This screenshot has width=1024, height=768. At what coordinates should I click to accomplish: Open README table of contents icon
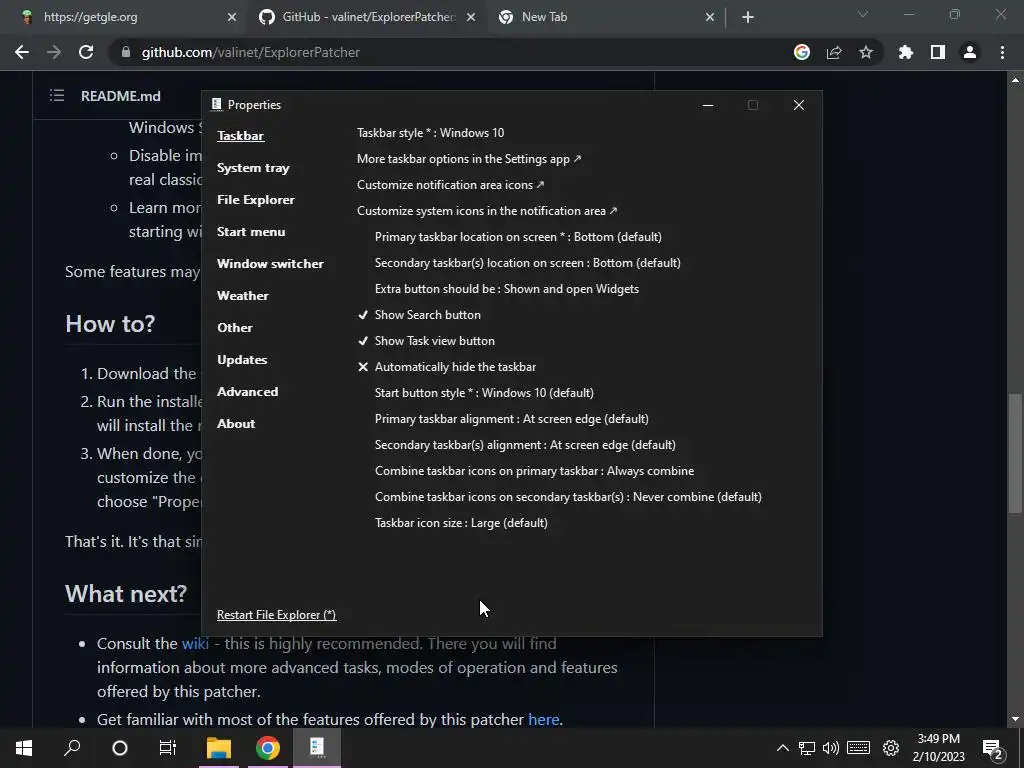point(57,95)
